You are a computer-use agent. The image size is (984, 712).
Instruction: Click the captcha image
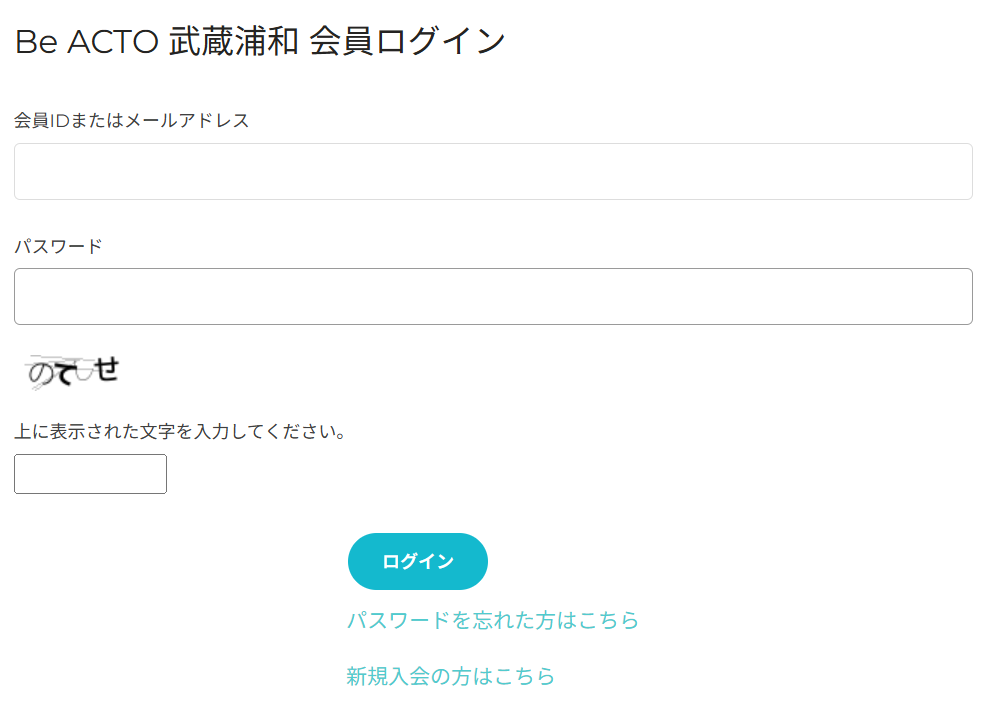pos(73,371)
